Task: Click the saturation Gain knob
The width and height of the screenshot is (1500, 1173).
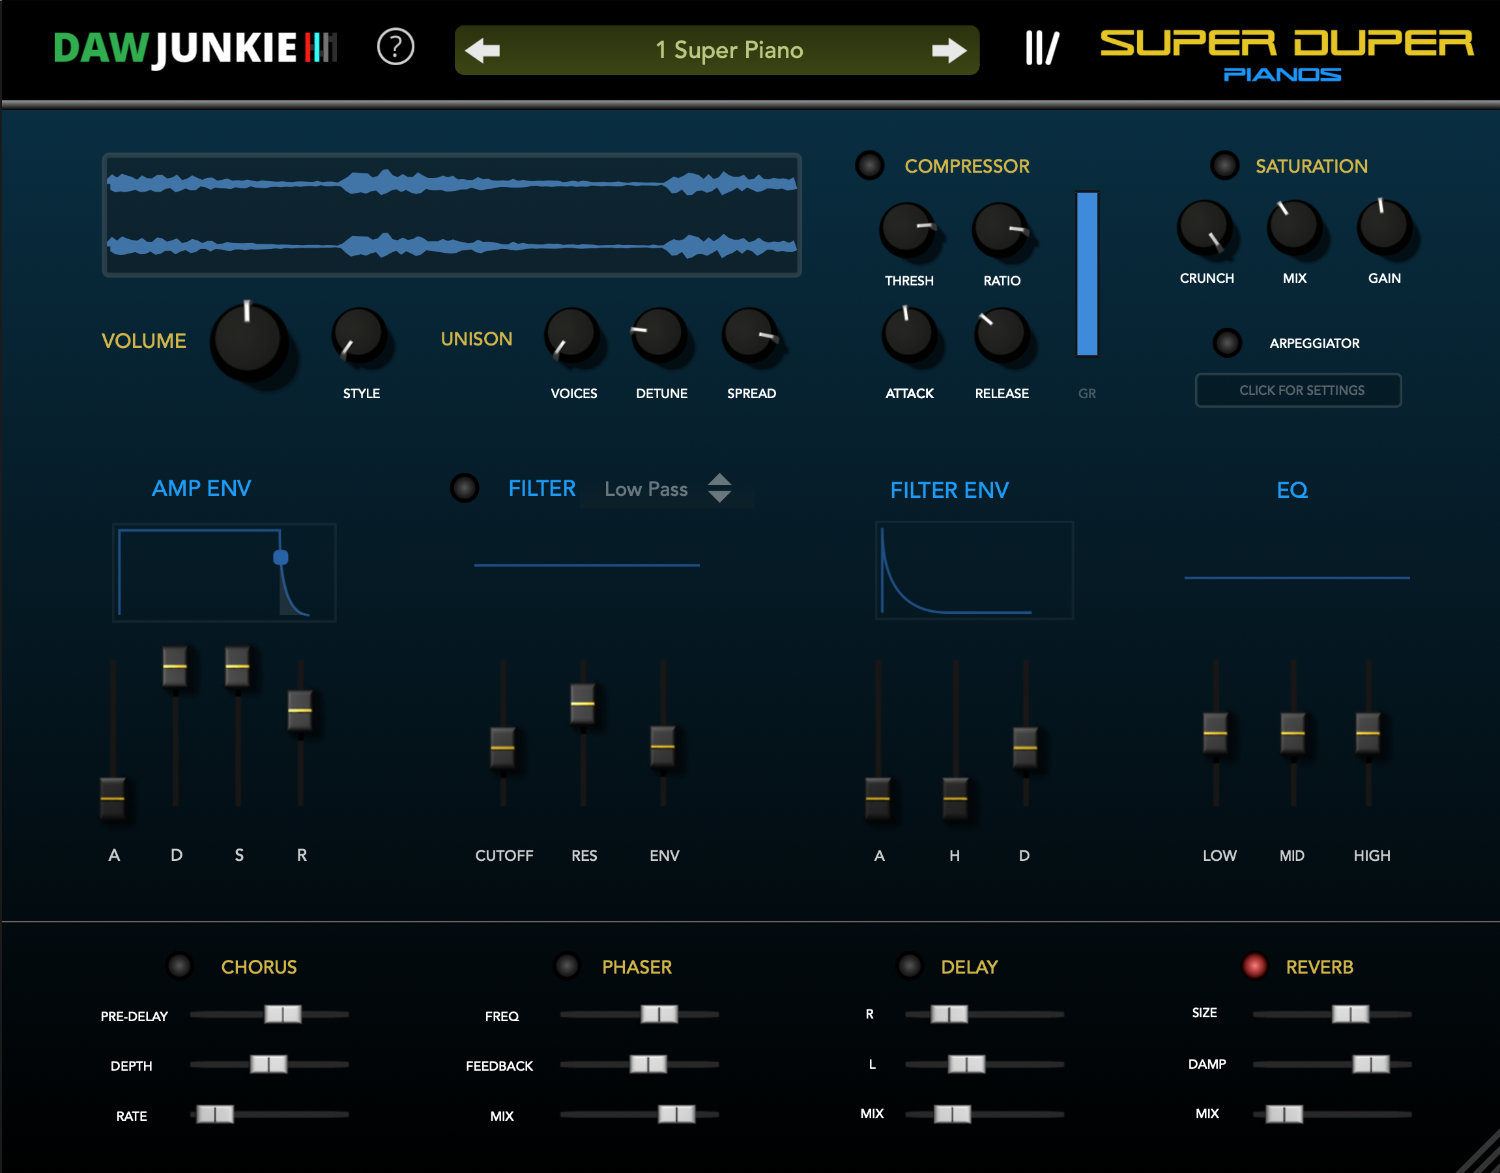Action: [x=1384, y=226]
